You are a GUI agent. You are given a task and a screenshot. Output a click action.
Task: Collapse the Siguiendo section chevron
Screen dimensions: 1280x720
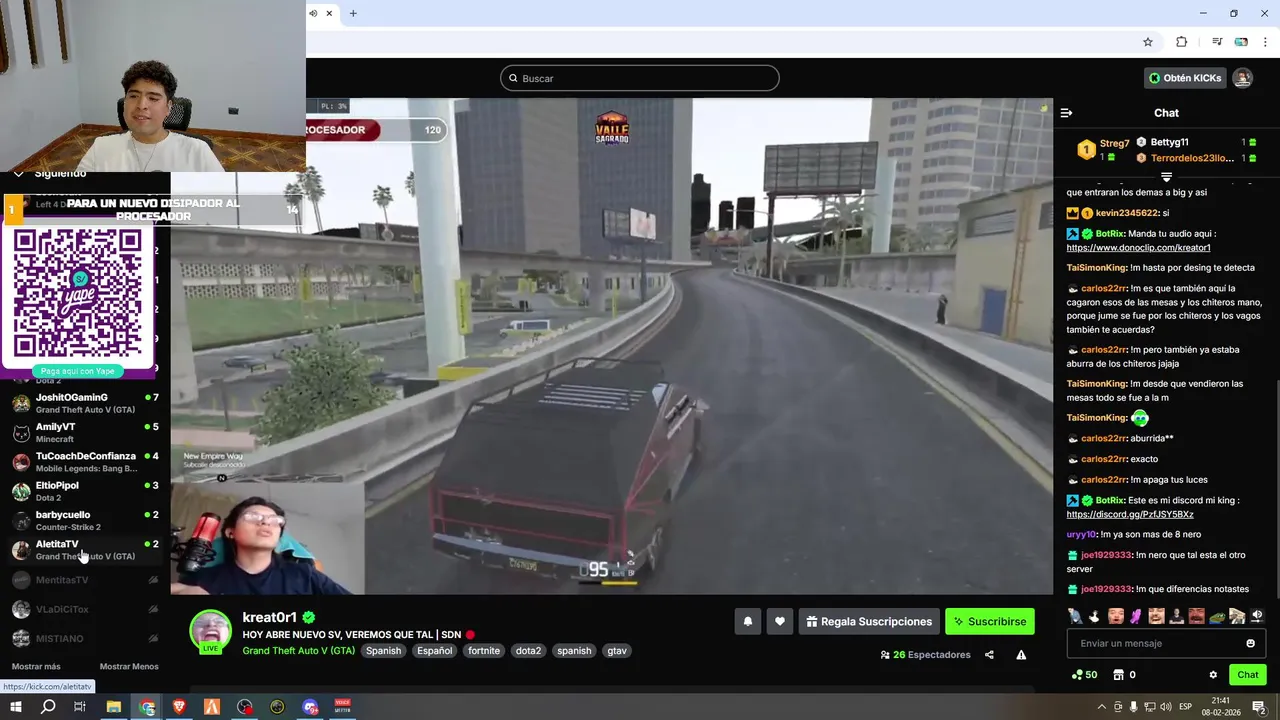tap(18, 174)
